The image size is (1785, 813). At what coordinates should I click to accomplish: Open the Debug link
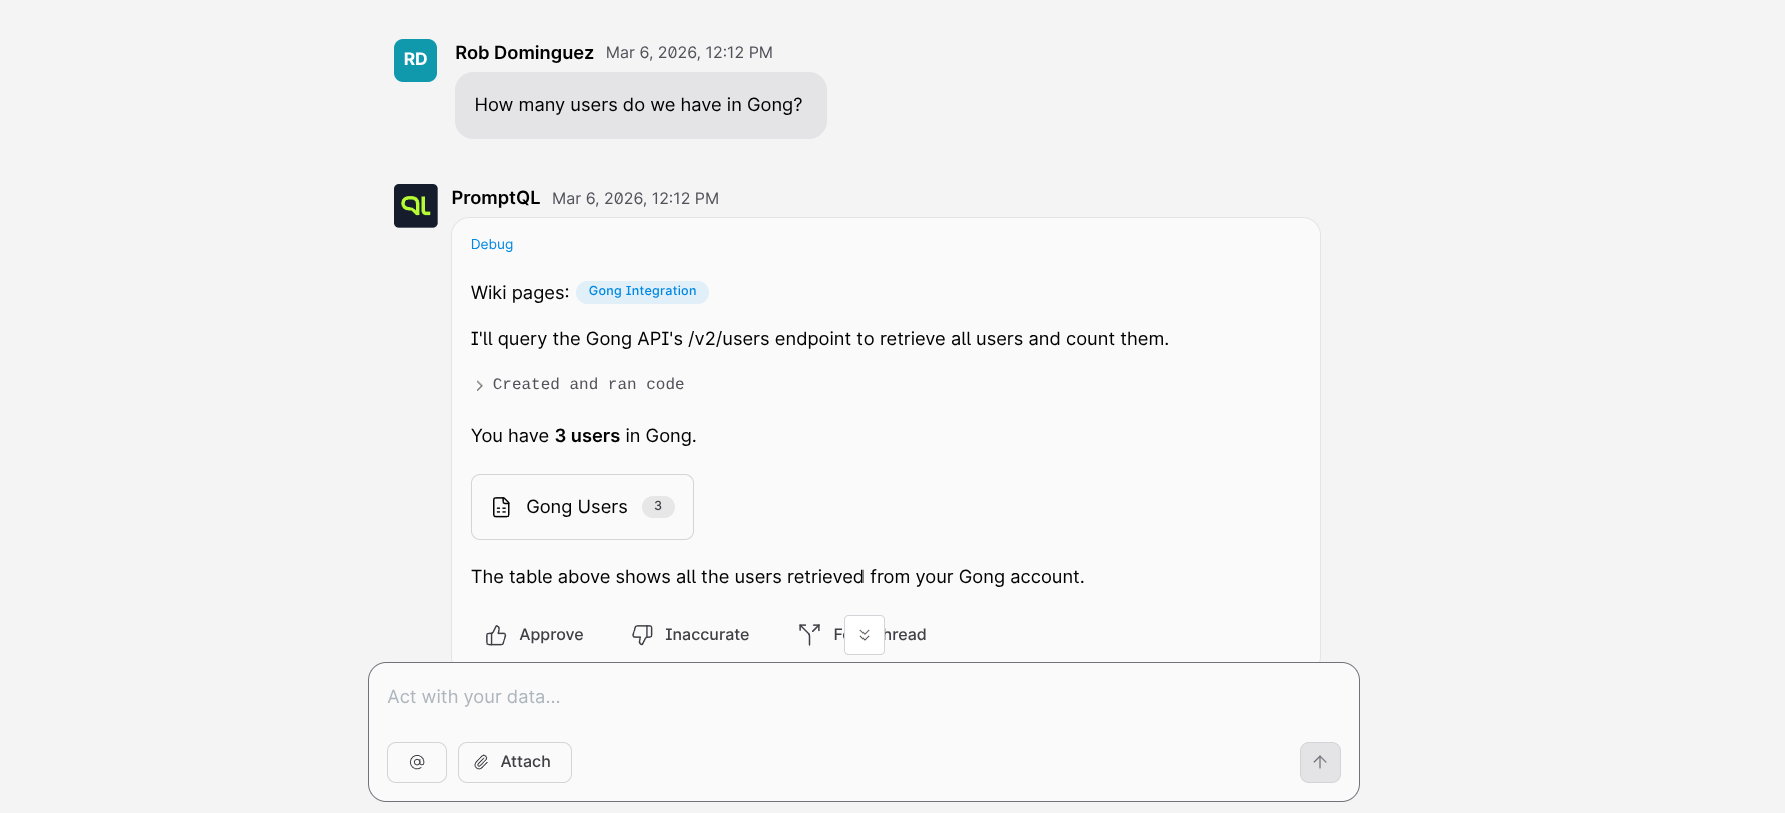point(491,245)
